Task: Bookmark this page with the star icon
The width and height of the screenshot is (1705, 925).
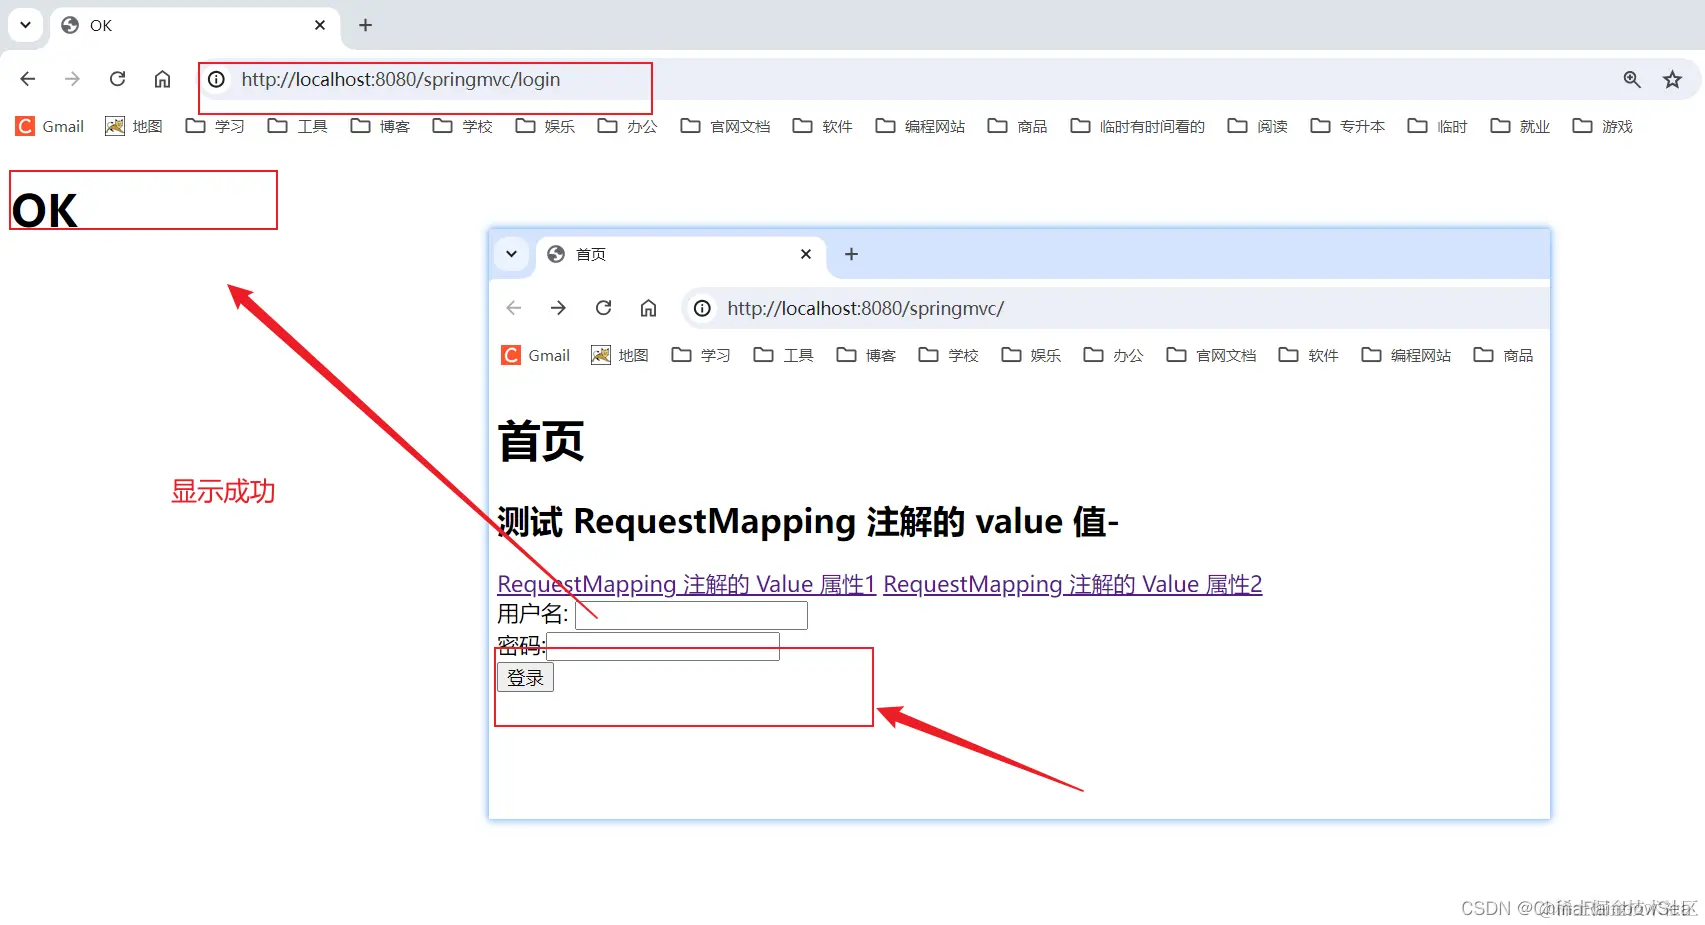Action: click(1672, 79)
